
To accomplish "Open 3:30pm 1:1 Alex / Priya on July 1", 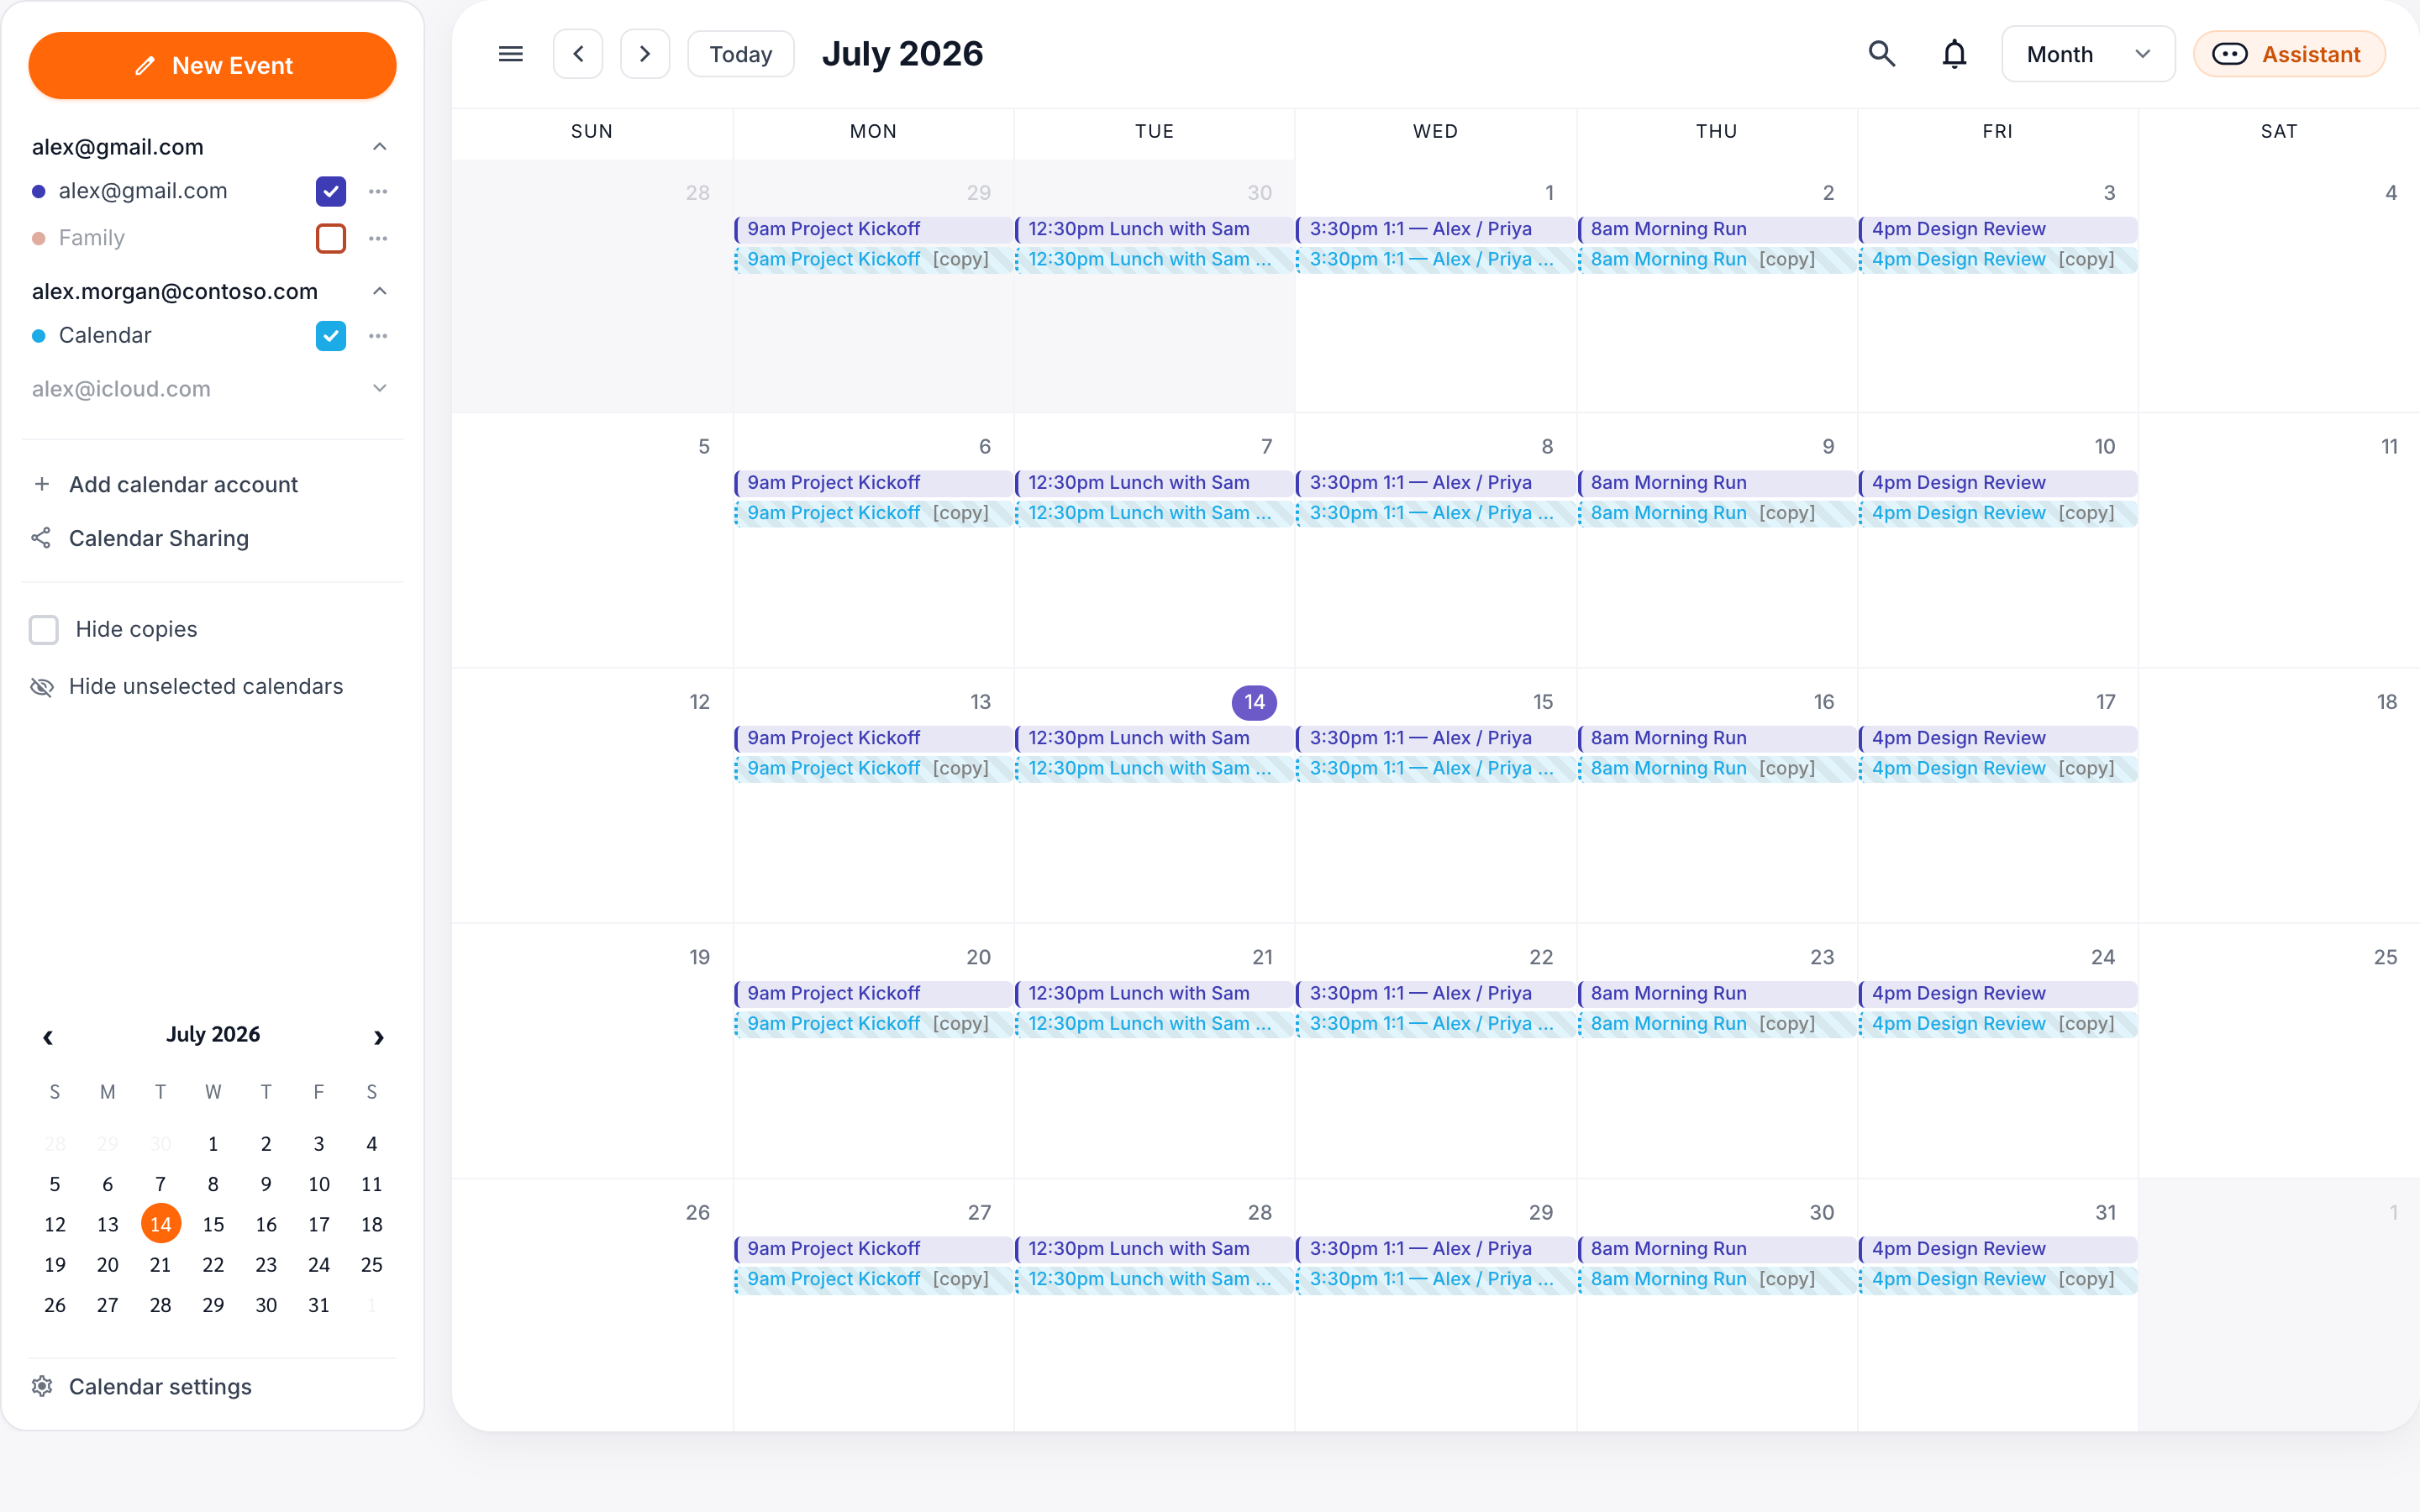I will [1435, 229].
